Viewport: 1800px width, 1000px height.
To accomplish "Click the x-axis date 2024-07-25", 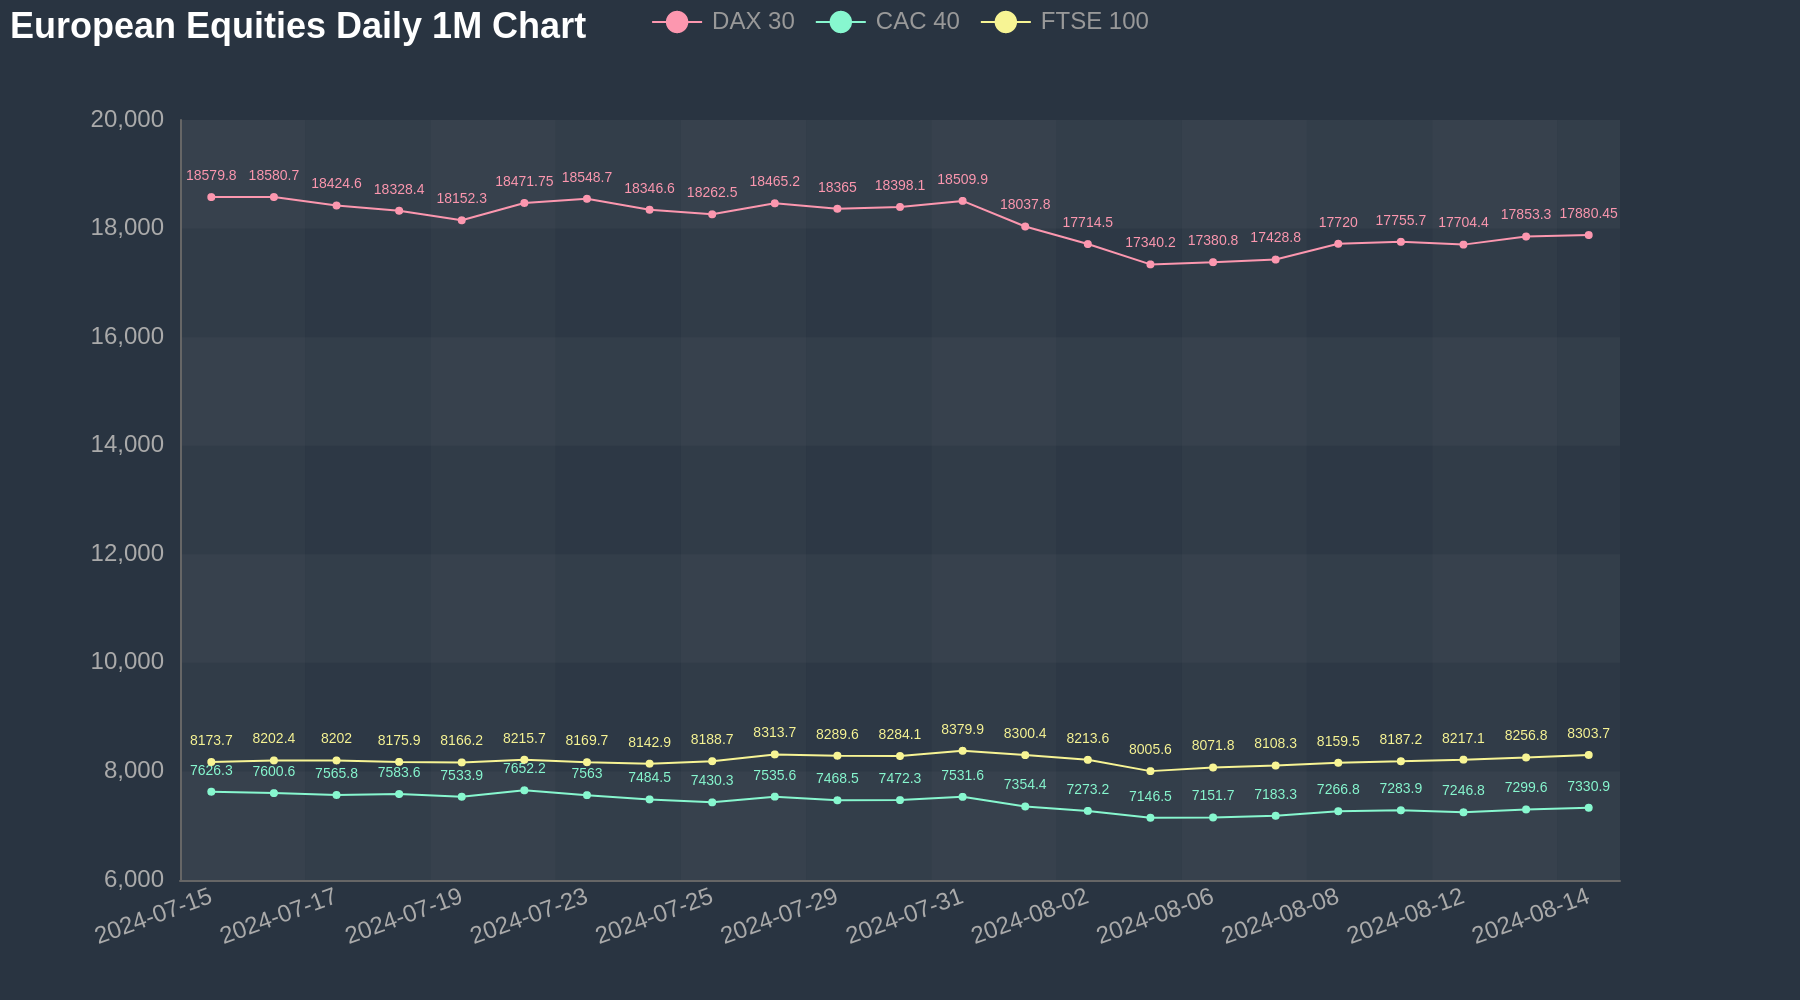I will [x=654, y=915].
